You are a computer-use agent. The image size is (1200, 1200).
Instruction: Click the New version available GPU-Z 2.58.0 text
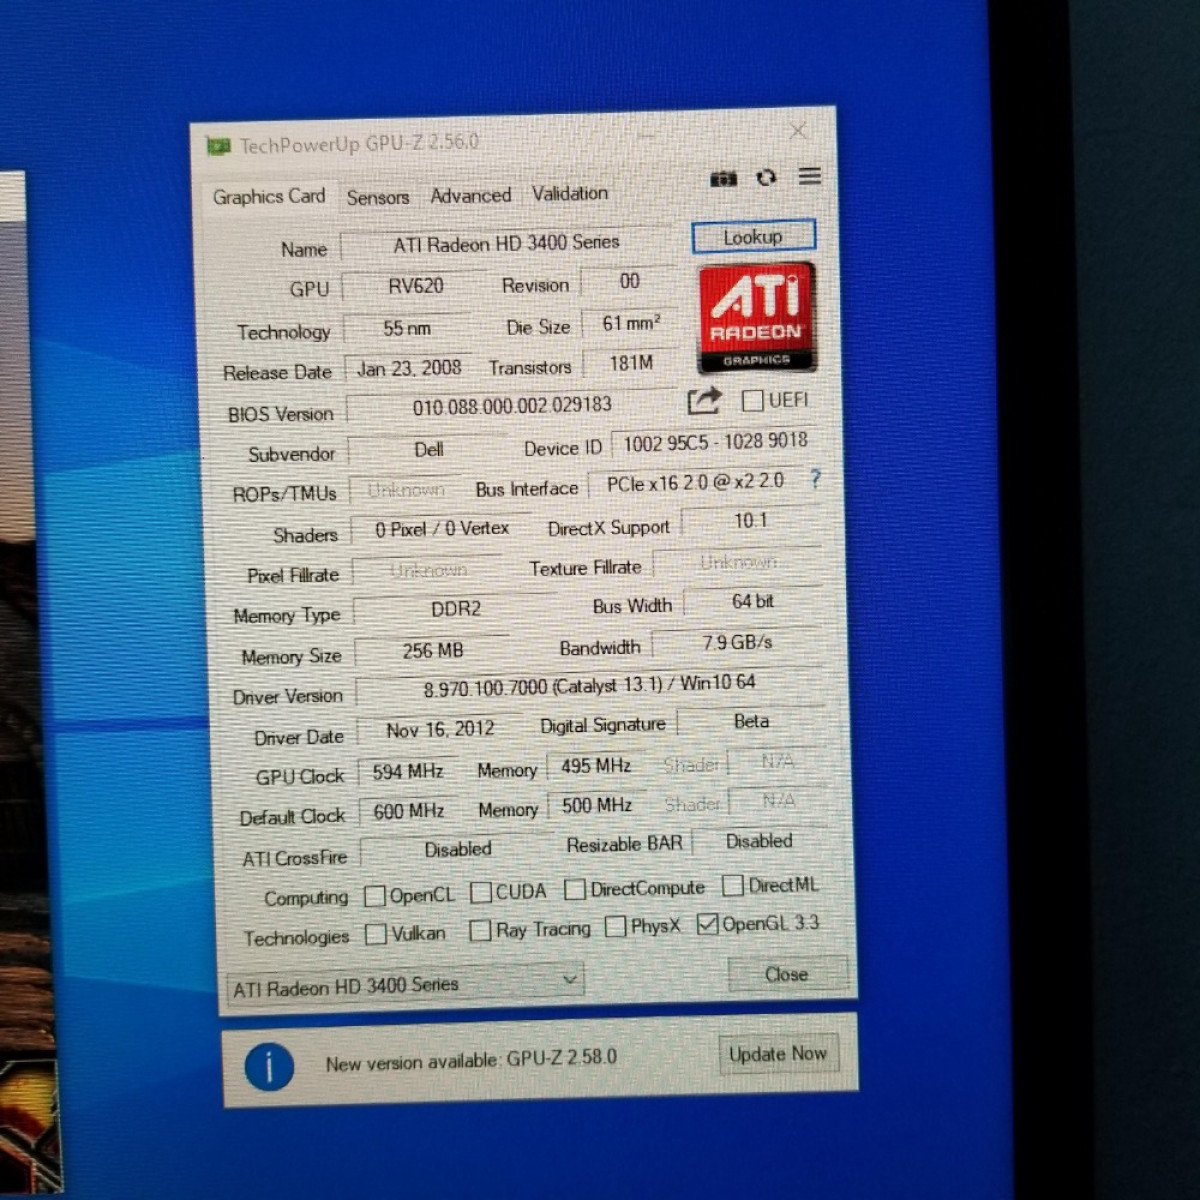[471, 1060]
